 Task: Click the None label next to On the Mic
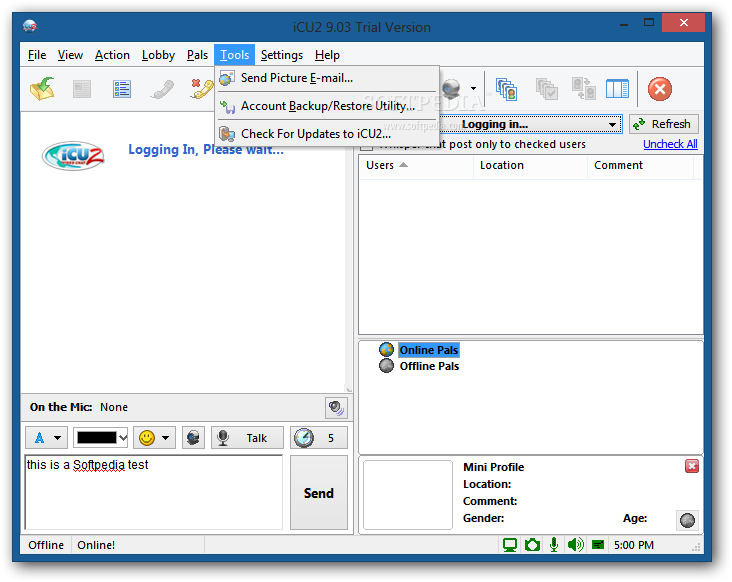[114, 407]
